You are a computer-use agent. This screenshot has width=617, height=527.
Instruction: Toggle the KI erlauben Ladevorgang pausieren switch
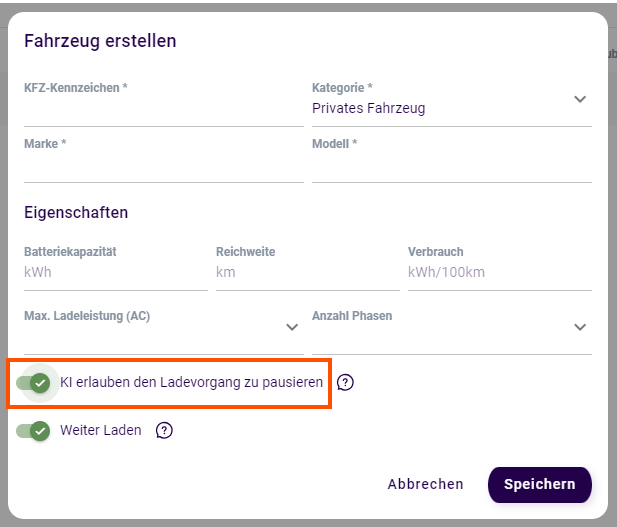click(33, 383)
